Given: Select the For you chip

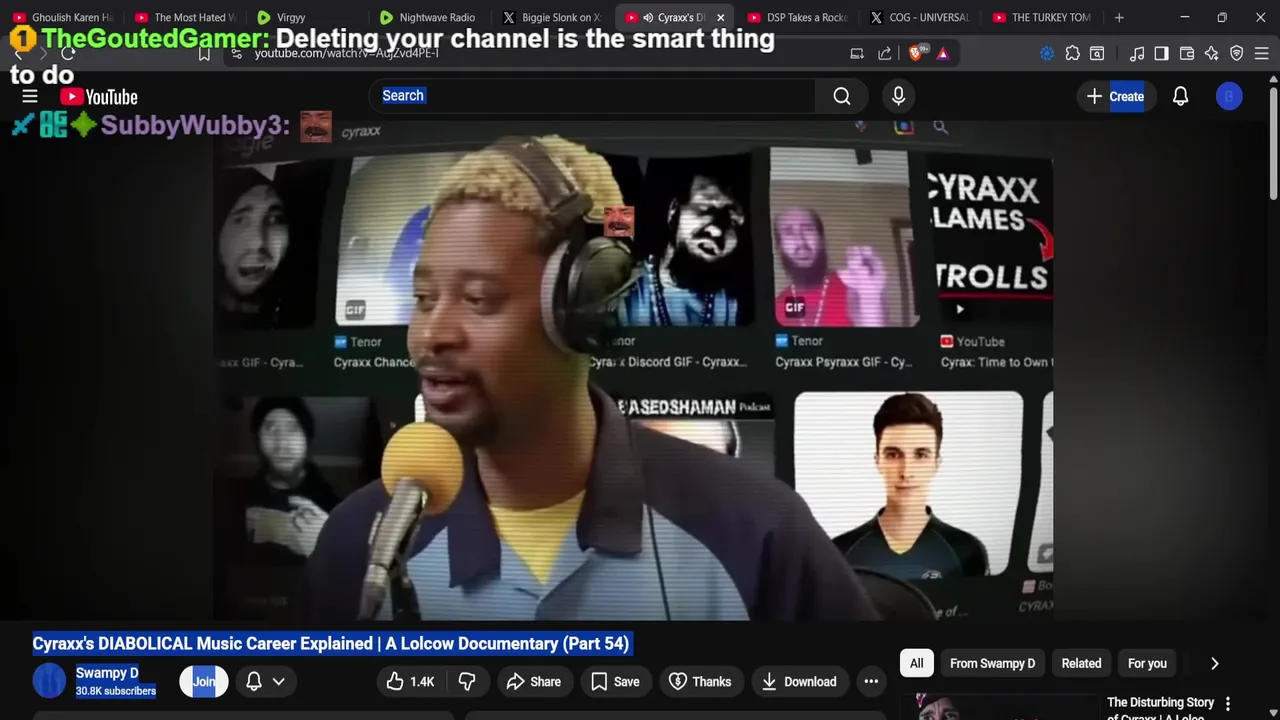Looking at the screenshot, I should tap(1147, 663).
